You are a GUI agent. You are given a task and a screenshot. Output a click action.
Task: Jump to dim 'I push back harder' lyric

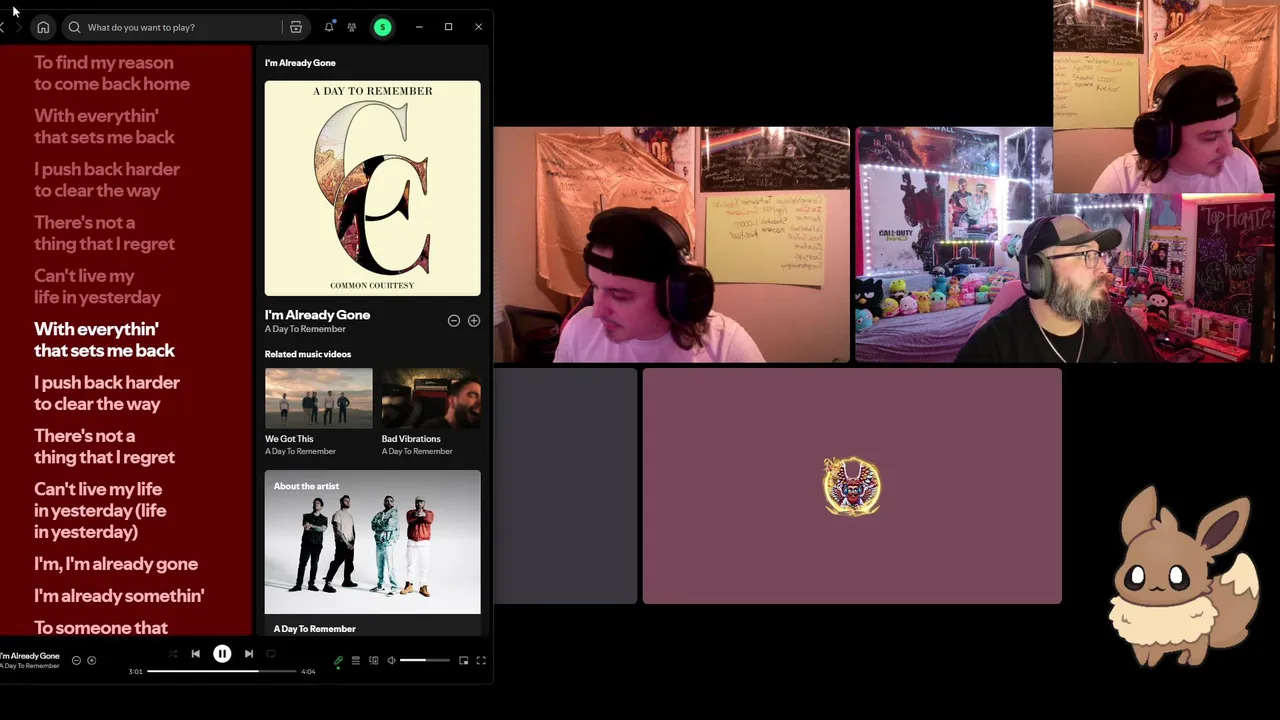click(107, 180)
